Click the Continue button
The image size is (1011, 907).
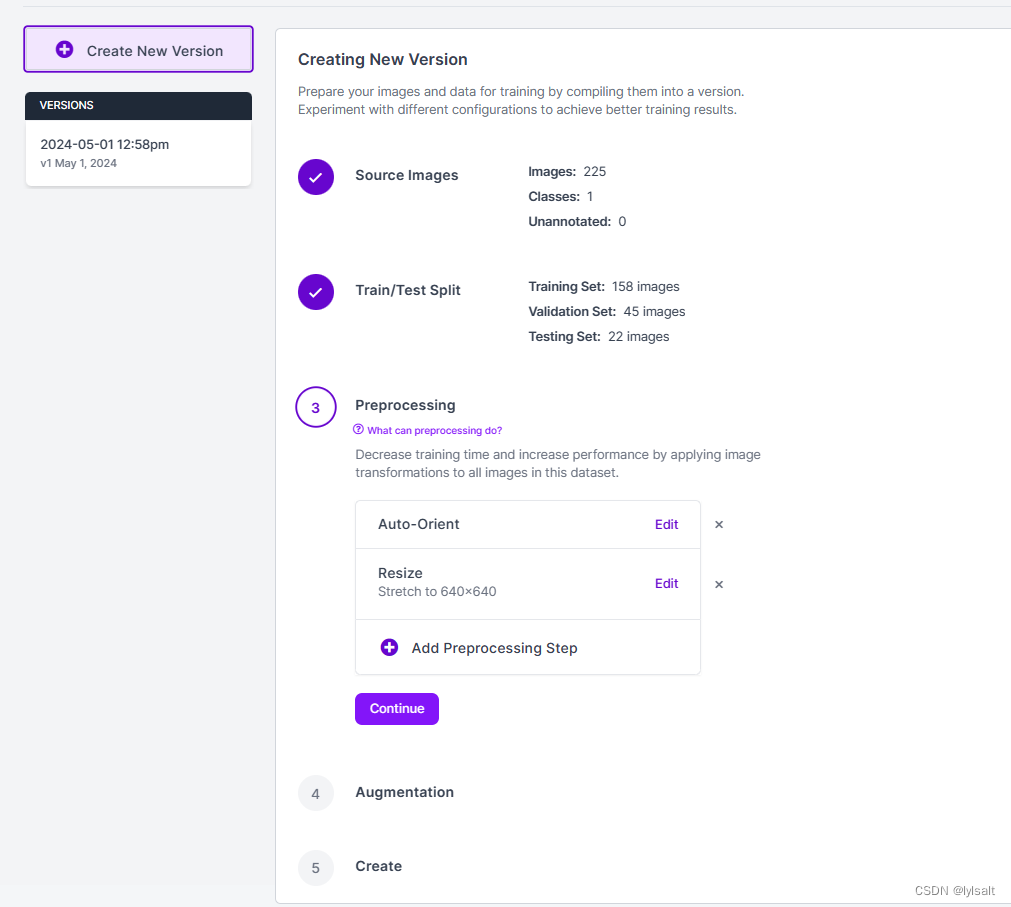click(397, 708)
